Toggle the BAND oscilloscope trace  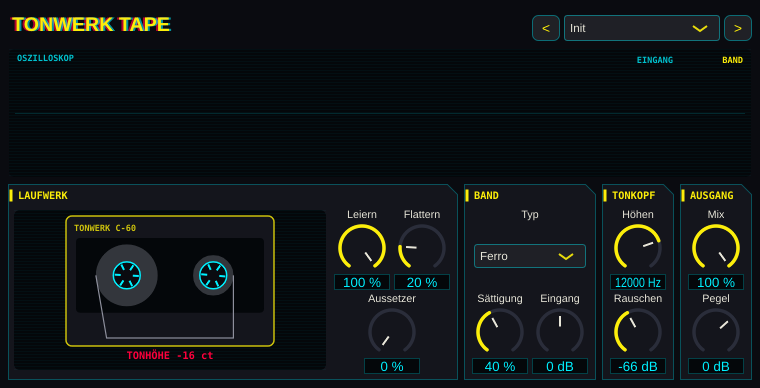point(732,60)
